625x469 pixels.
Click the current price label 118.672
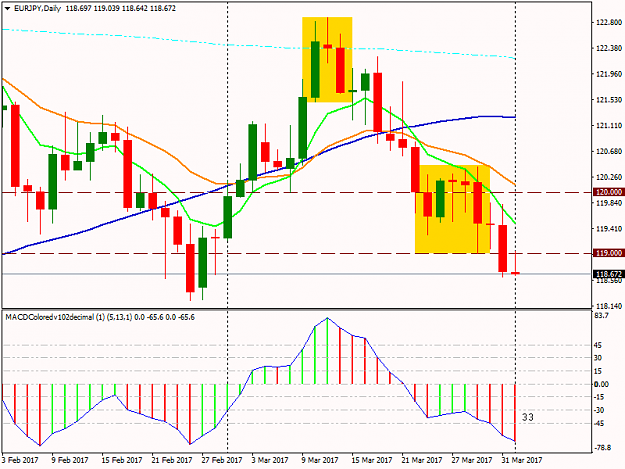tap(609, 274)
